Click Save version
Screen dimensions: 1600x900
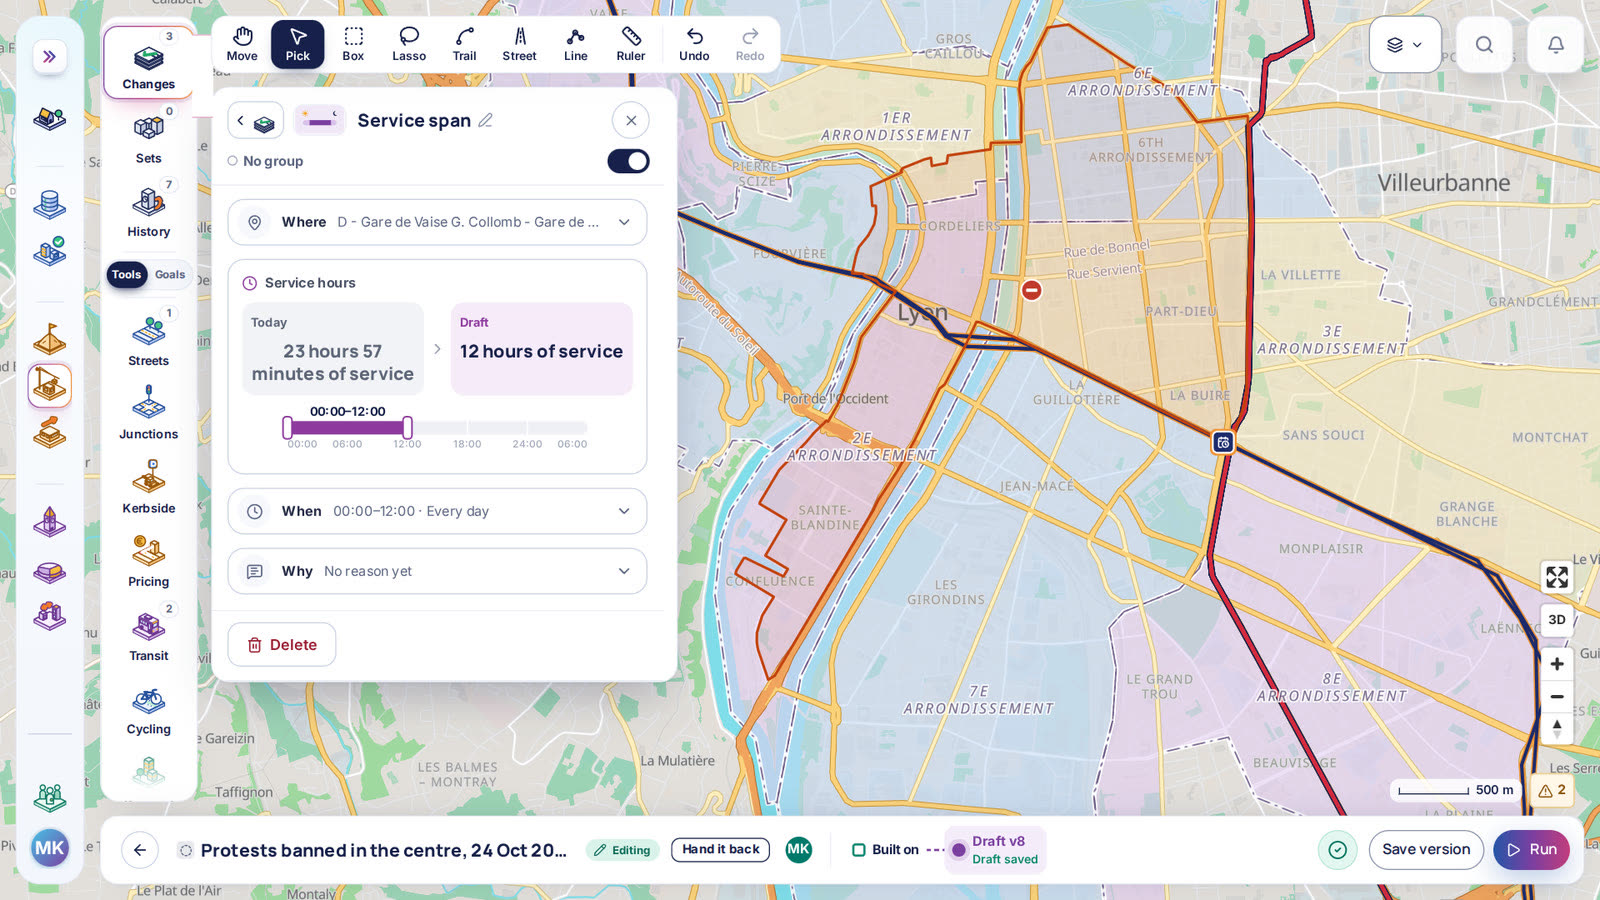(1426, 850)
